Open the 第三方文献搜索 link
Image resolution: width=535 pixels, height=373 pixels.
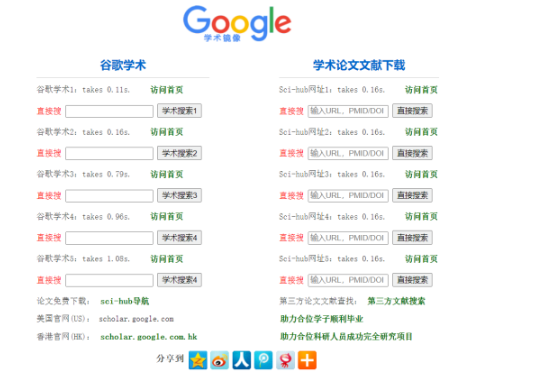(396, 301)
